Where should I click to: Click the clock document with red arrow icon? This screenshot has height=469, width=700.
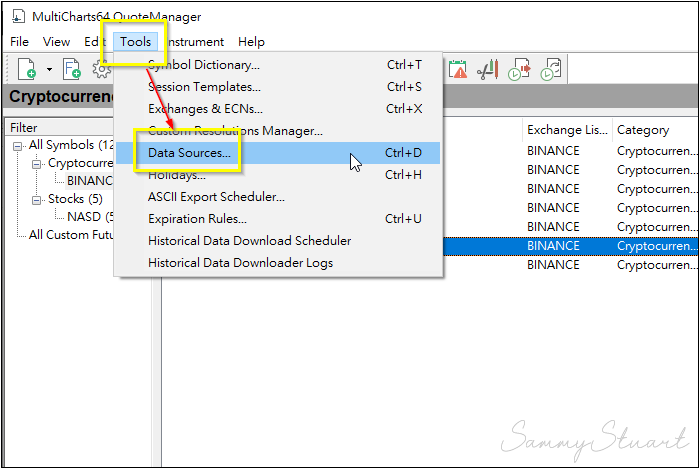[519, 69]
